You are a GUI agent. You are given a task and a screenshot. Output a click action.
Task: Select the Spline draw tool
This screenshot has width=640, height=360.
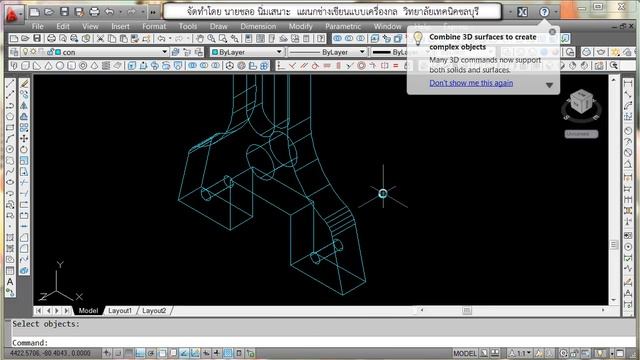tap(10, 171)
